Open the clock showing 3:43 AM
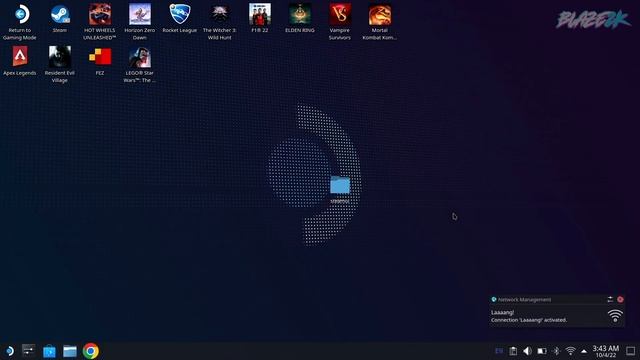The height and width of the screenshot is (360, 640). click(606, 351)
